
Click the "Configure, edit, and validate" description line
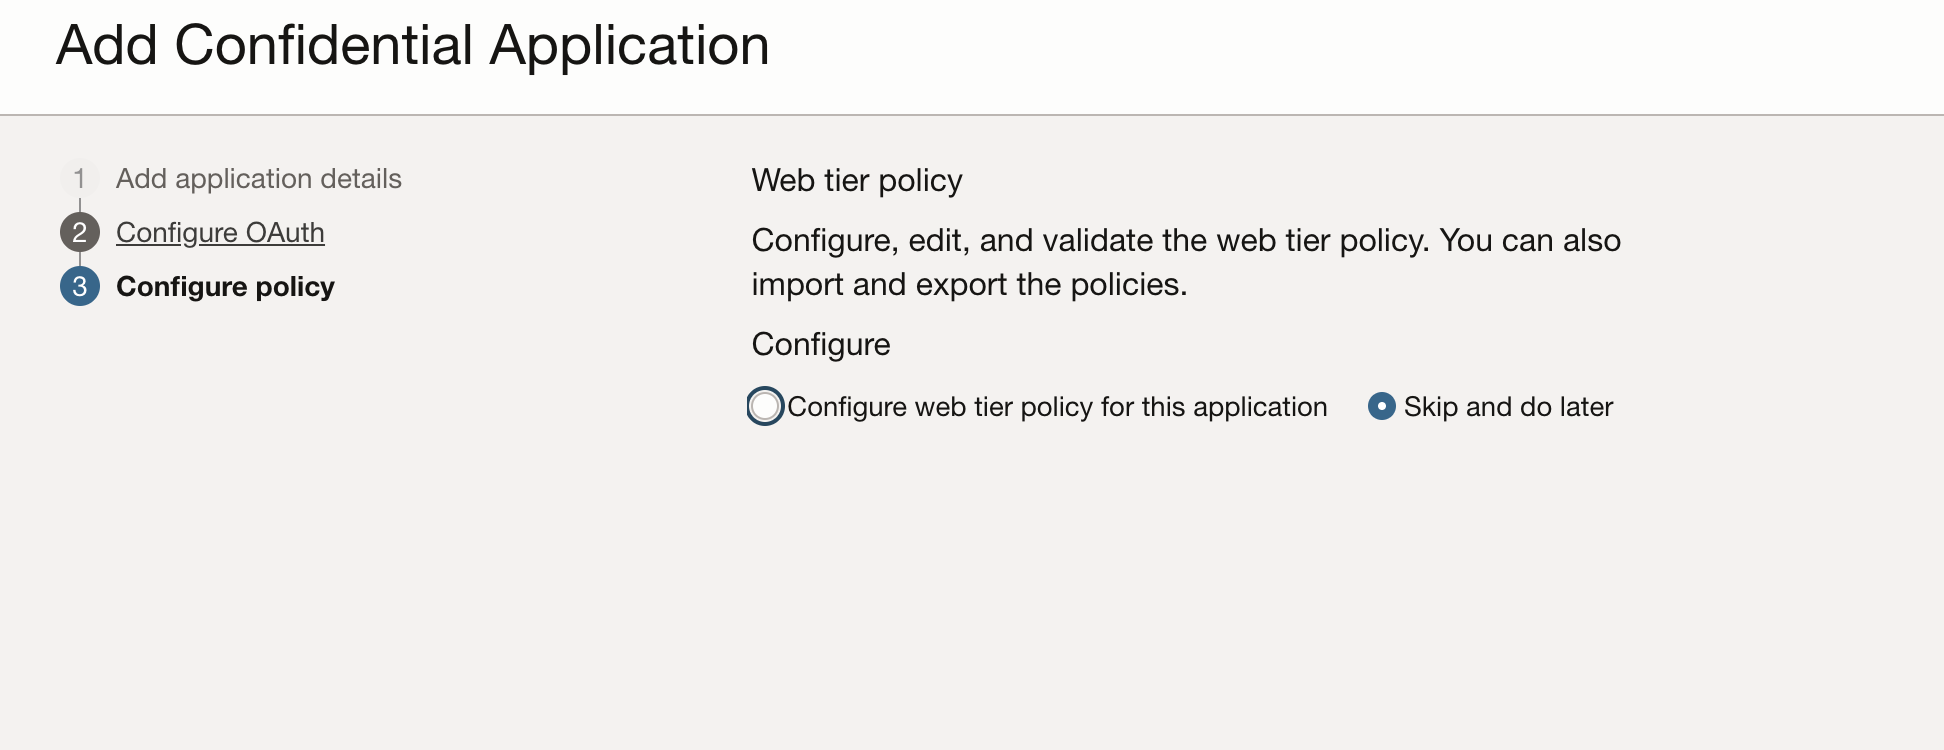point(1185,241)
